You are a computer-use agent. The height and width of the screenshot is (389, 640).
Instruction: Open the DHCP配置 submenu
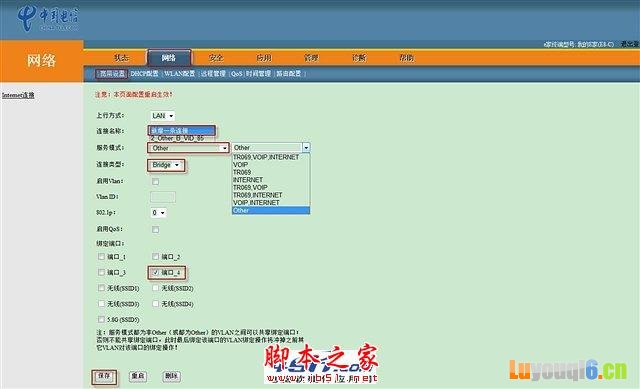click(x=144, y=74)
